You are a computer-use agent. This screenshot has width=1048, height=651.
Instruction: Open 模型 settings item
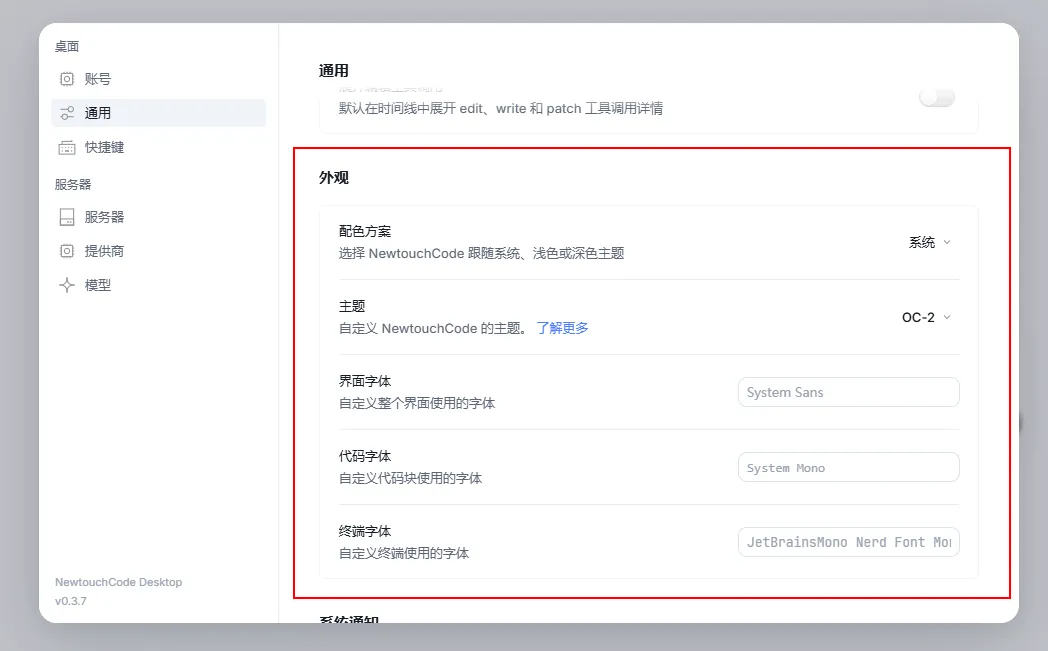(x=158, y=285)
